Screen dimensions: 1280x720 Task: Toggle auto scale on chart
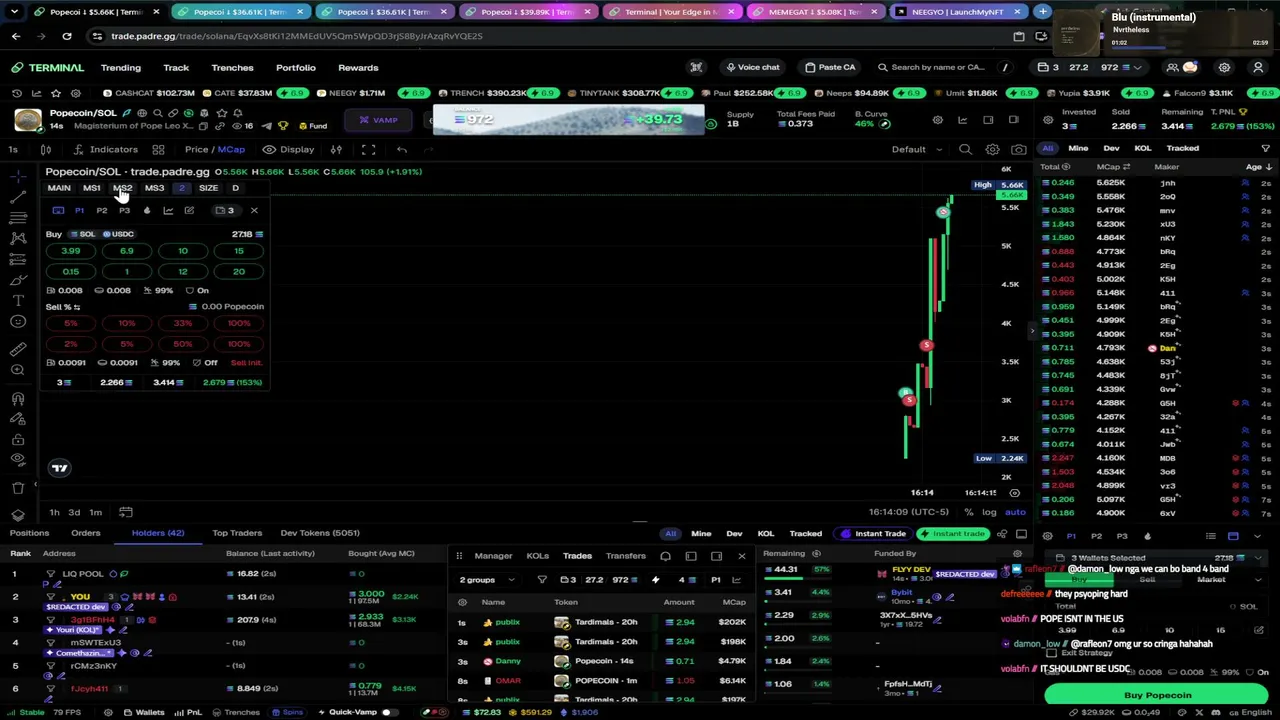(x=1014, y=512)
